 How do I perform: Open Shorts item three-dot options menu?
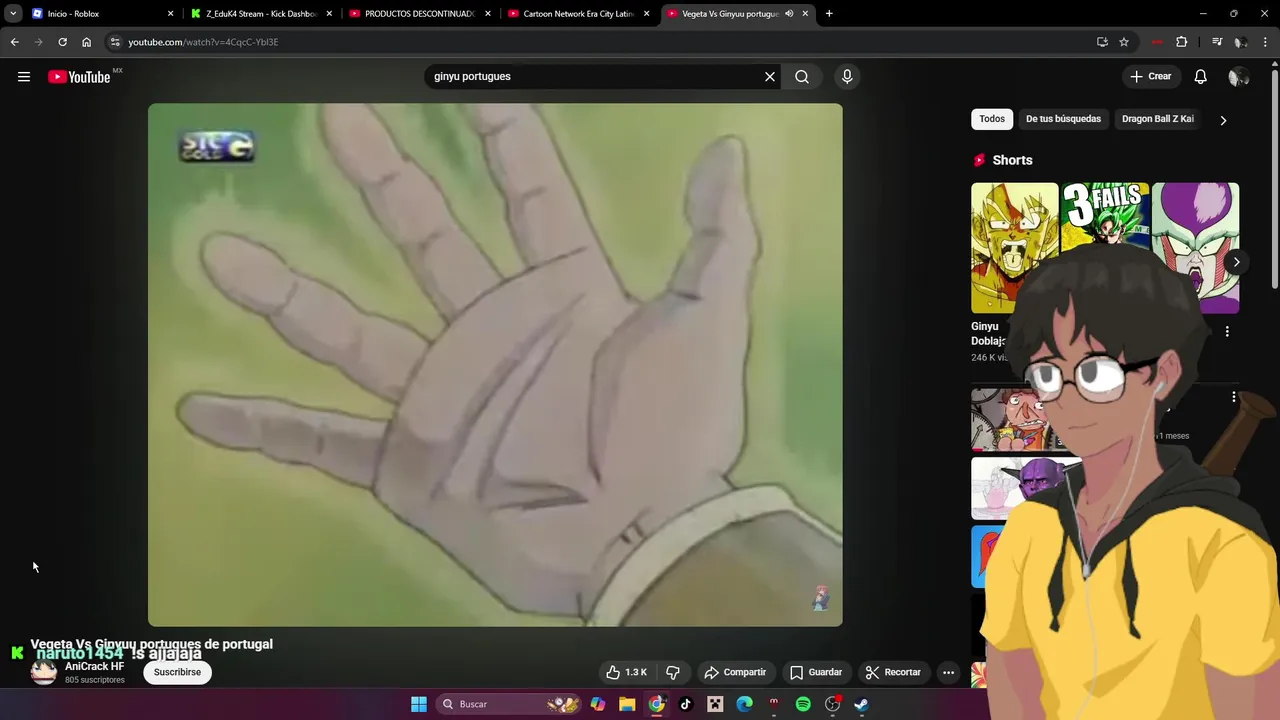1227,332
